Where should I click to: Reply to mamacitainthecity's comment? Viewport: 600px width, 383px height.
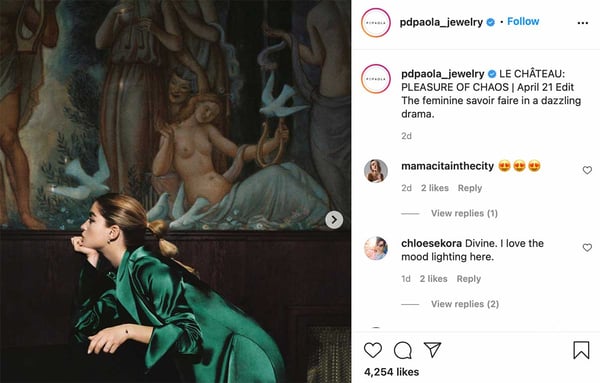[x=470, y=188]
